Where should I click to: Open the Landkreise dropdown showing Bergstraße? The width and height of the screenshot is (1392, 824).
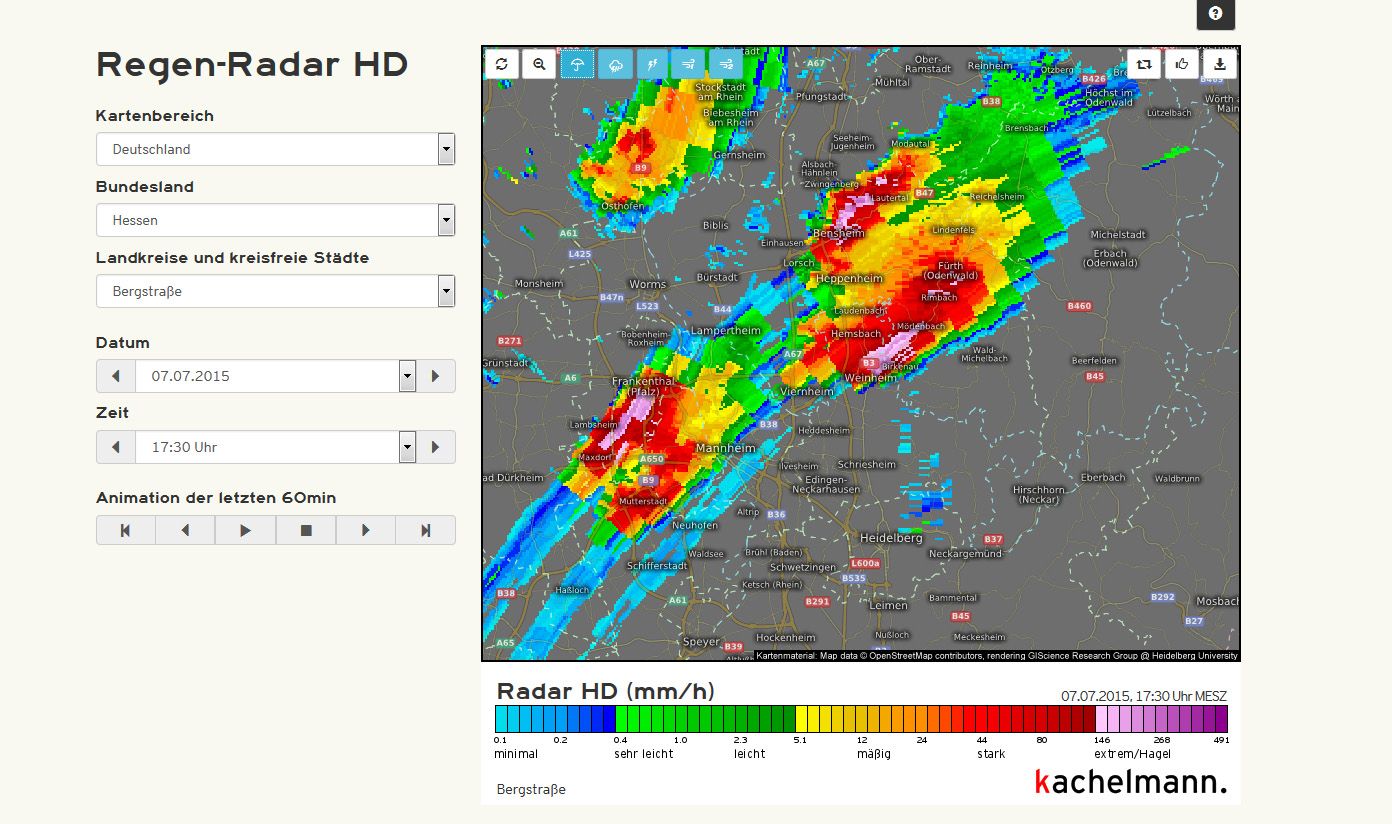coord(276,291)
